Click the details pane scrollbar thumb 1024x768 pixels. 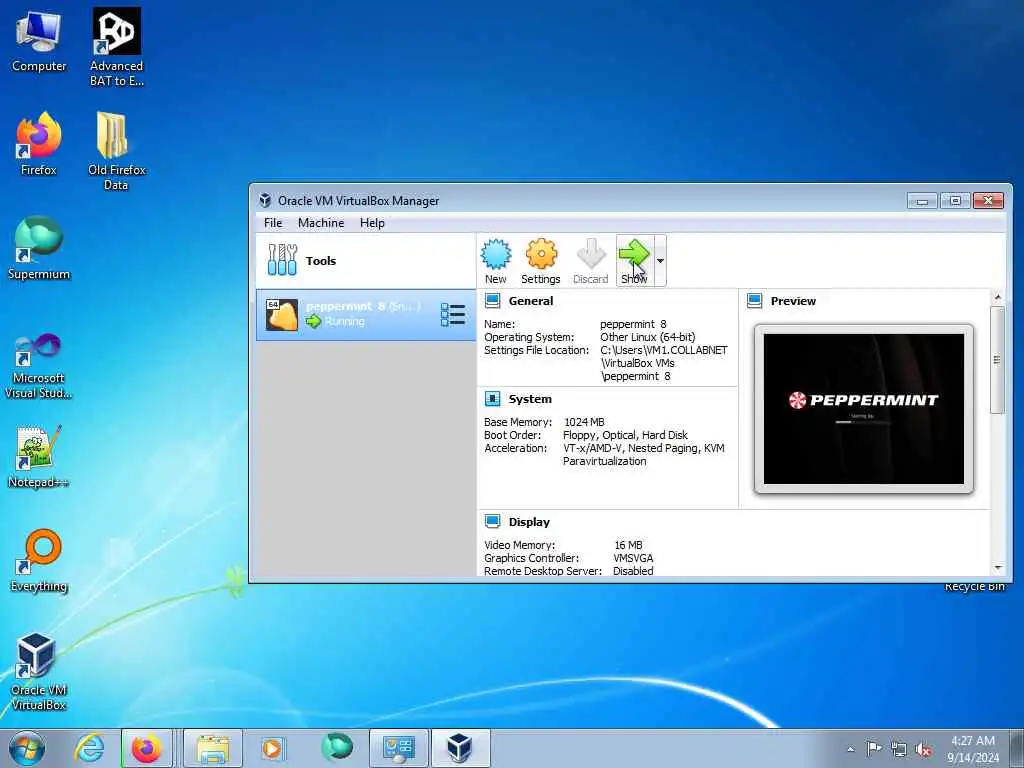pyautogui.click(x=997, y=360)
